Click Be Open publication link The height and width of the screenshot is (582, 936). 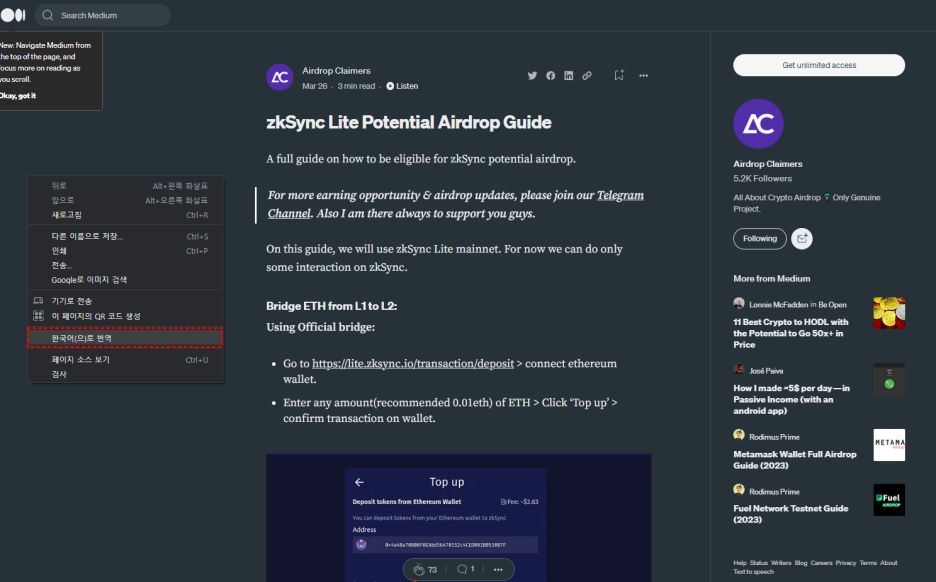click(x=832, y=304)
